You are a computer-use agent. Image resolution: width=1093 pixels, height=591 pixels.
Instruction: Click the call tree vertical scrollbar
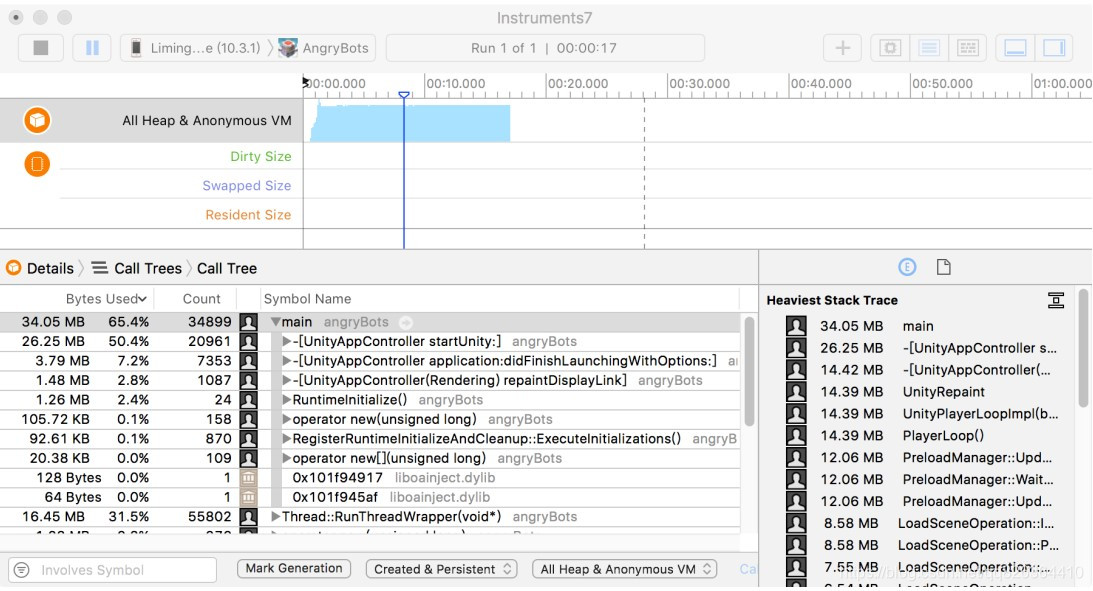[x=749, y=371]
